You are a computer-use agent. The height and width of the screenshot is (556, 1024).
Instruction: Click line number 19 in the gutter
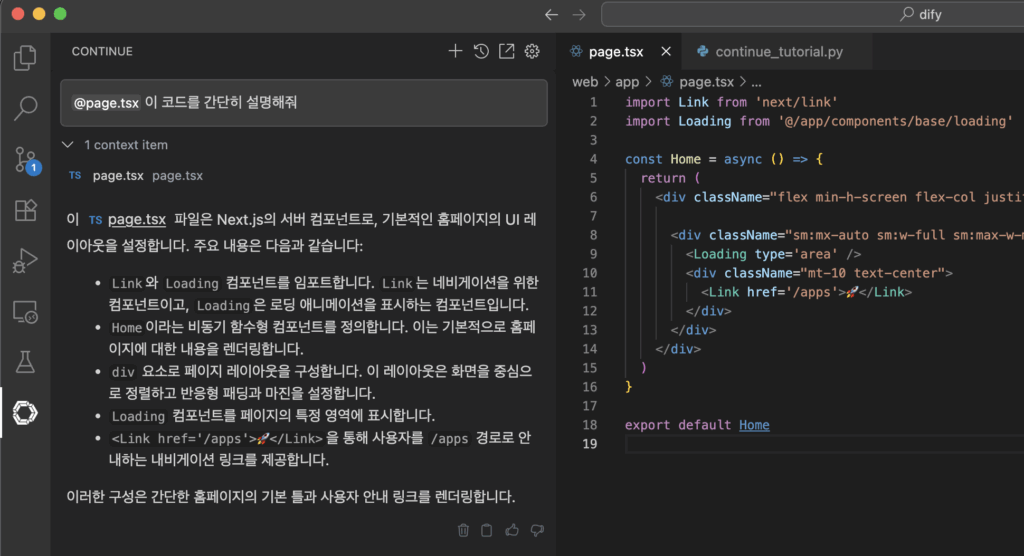pos(590,444)
